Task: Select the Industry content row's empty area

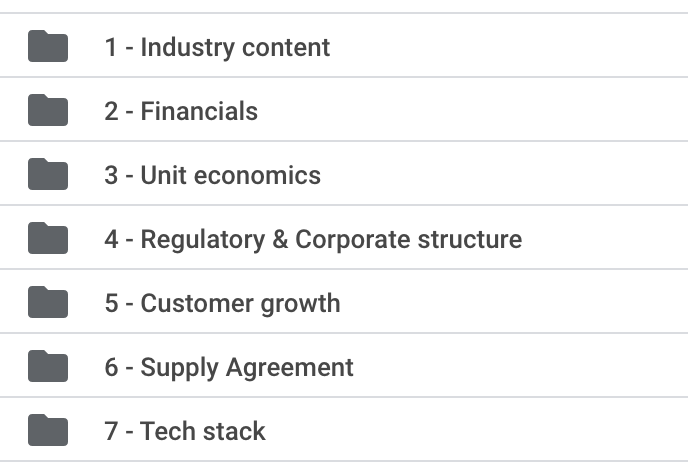Action: tap(509, 46)
